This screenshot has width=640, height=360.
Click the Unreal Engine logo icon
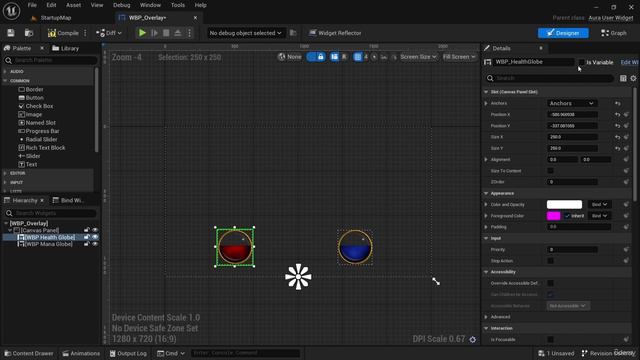tap(11, 11)
